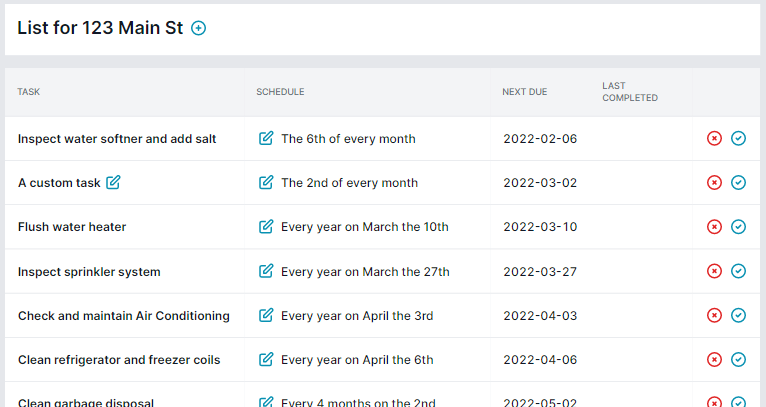This screenshot has width=766, height=407.
Task: Edit schedule for Check and maintain Air Conditioning
Action: tap(265, 315)
